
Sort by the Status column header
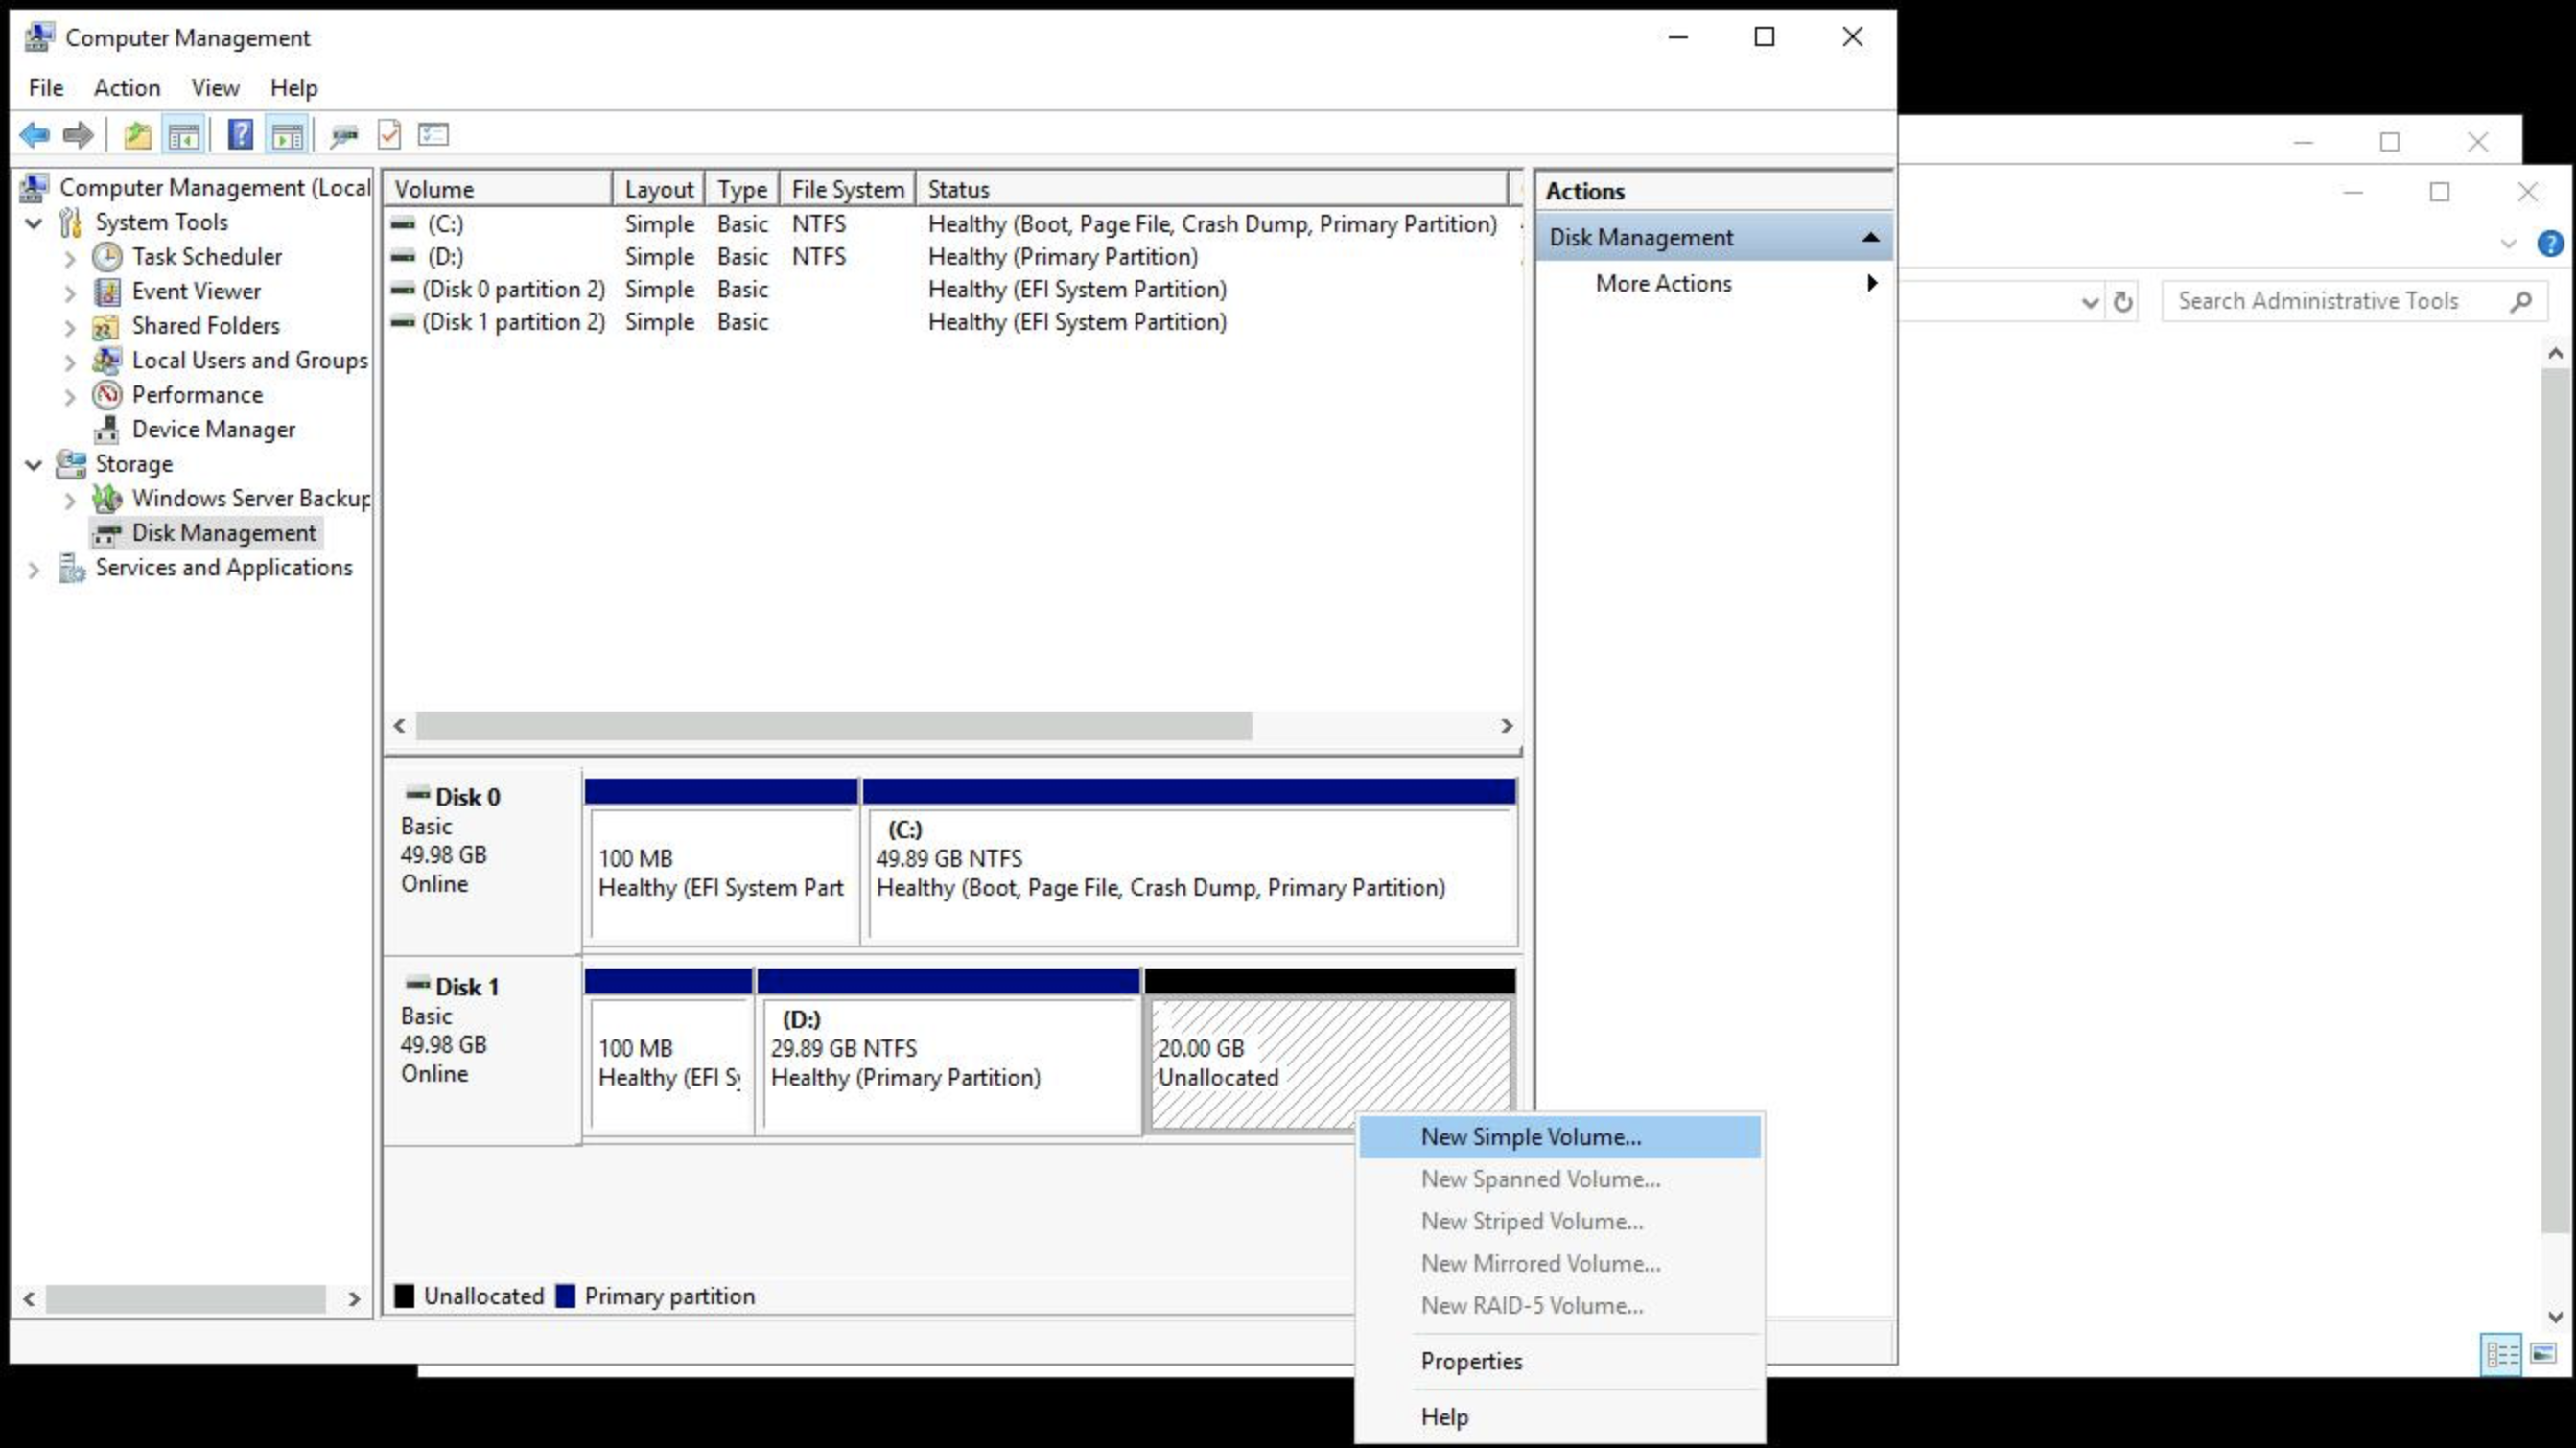point(1211,189)
